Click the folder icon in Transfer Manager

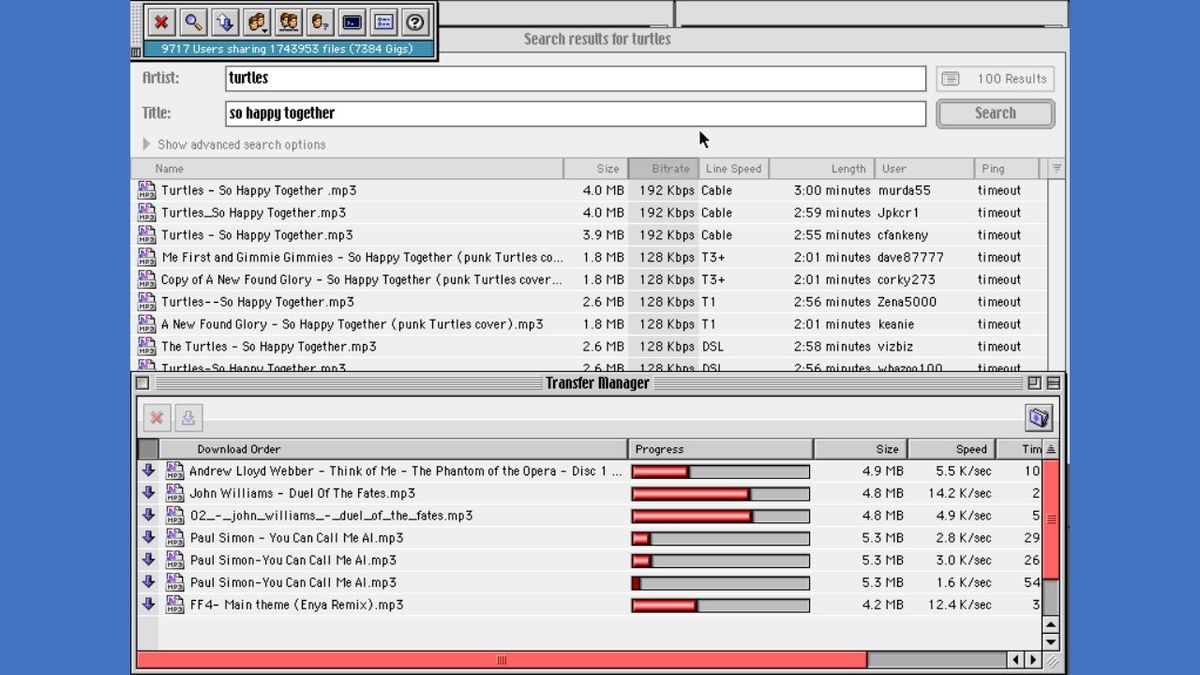[1039, 418]
